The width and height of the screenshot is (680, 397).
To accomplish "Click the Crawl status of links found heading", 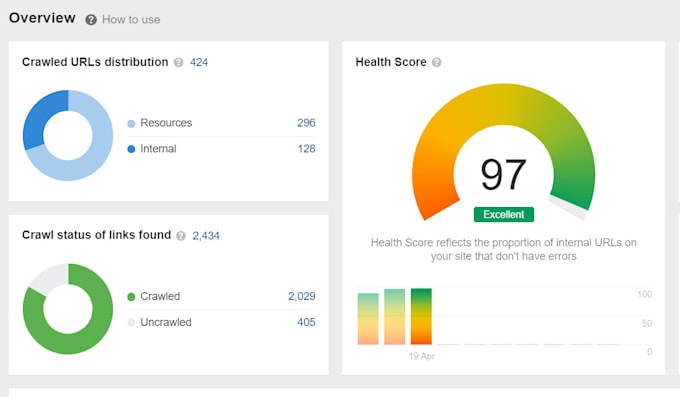I will [96, 235].
